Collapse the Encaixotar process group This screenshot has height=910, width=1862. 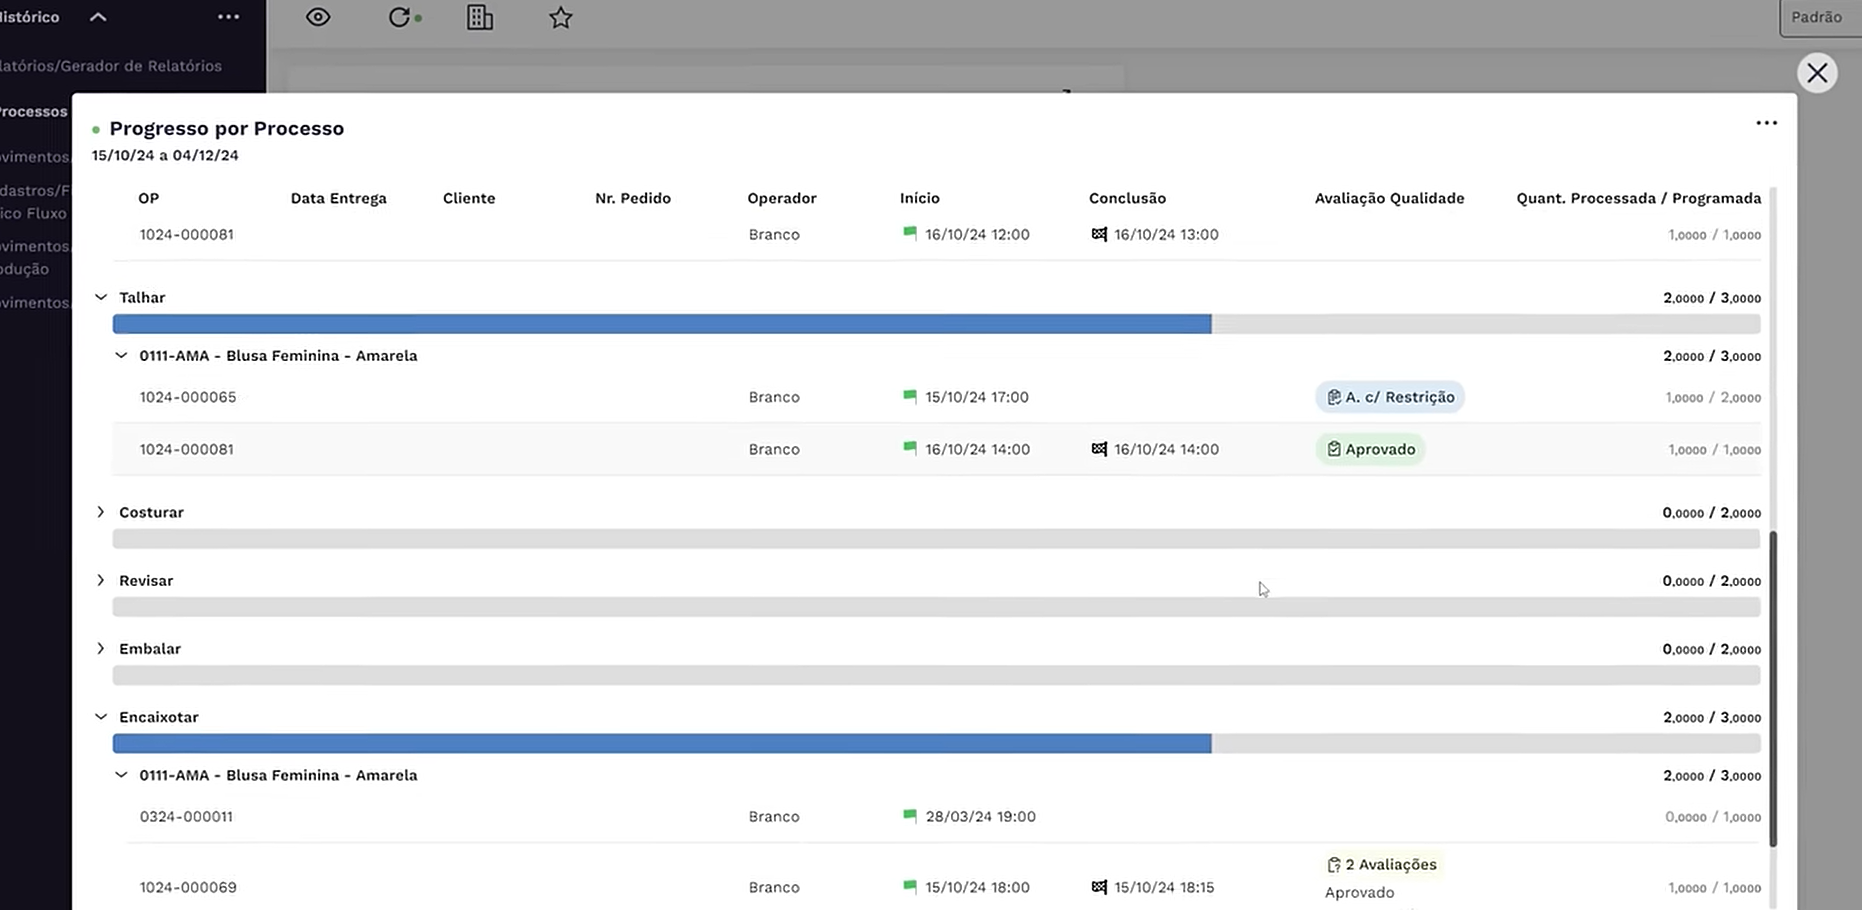tap(101, 717)
